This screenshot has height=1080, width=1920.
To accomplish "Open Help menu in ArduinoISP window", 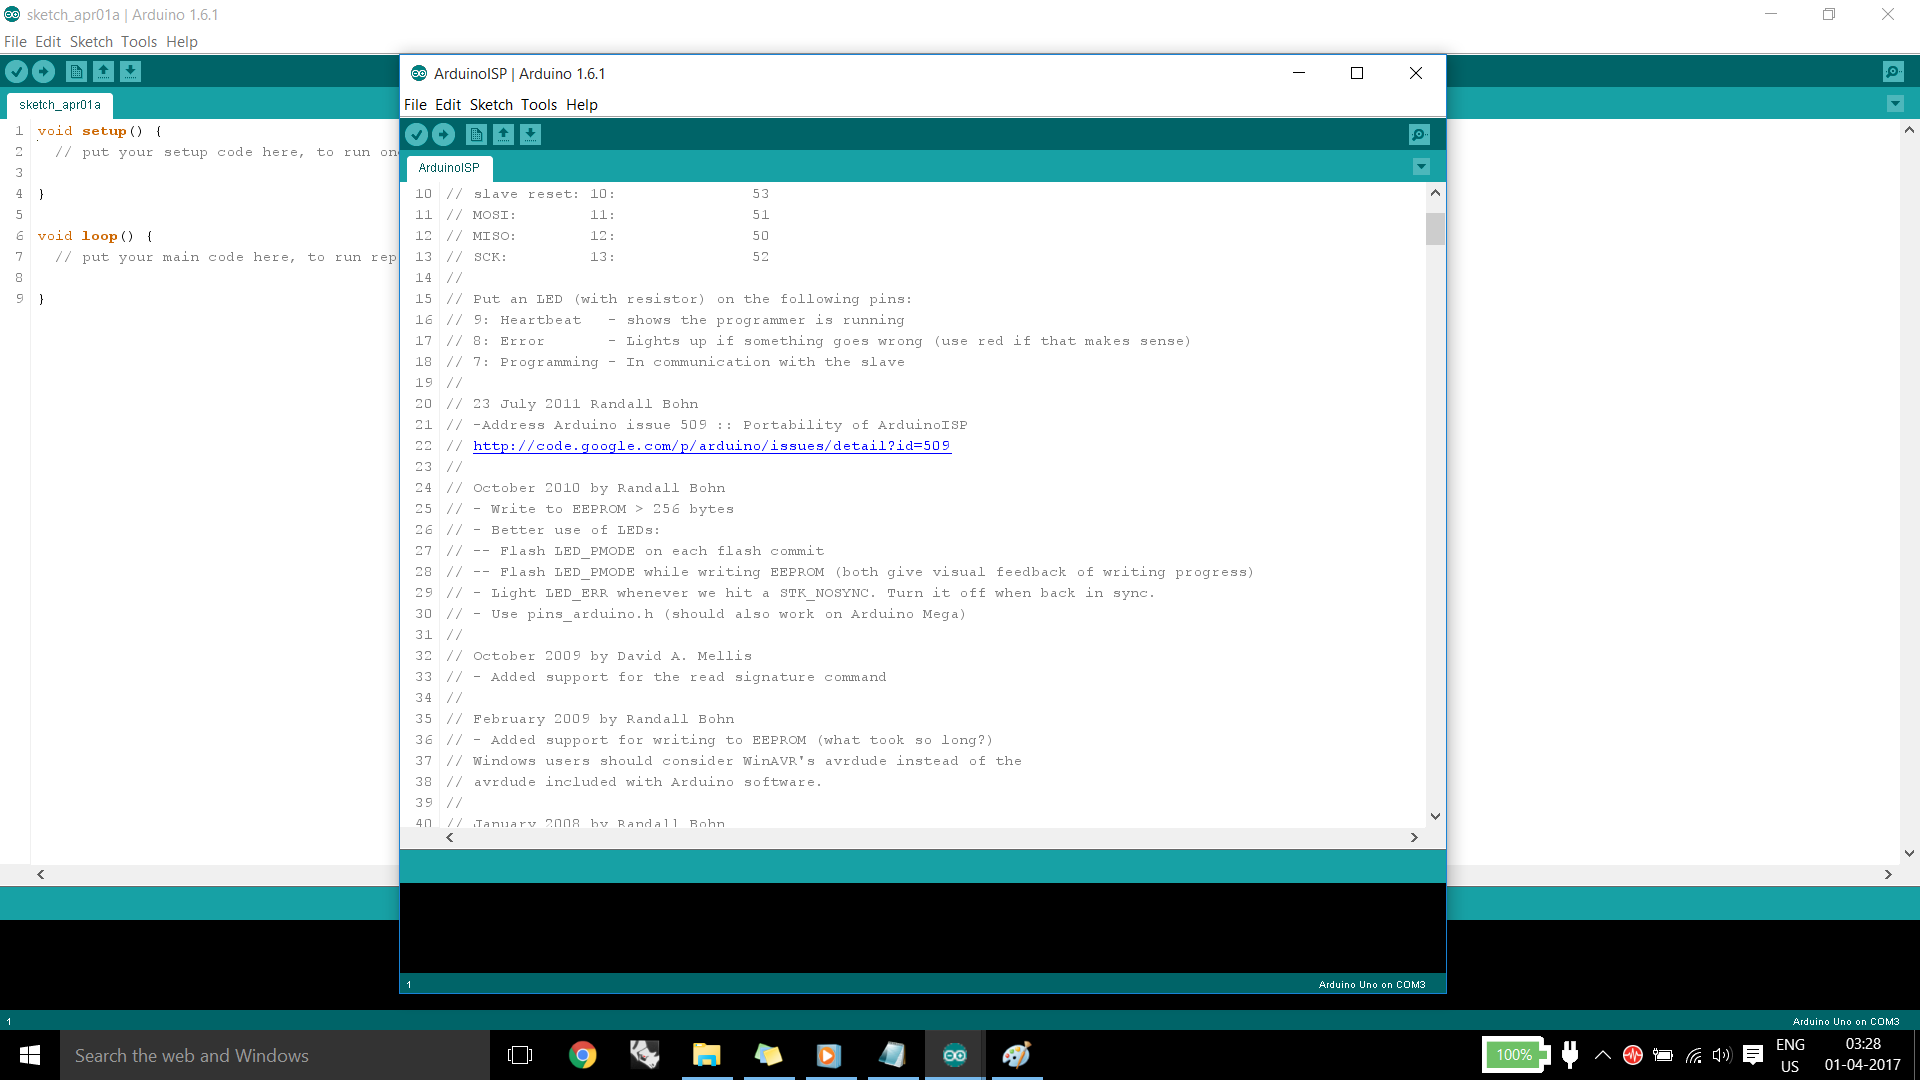I will point(582,105).
